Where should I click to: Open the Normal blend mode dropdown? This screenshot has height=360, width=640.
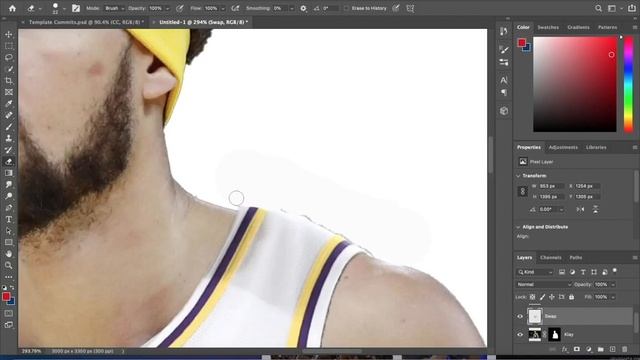(544, 284)
